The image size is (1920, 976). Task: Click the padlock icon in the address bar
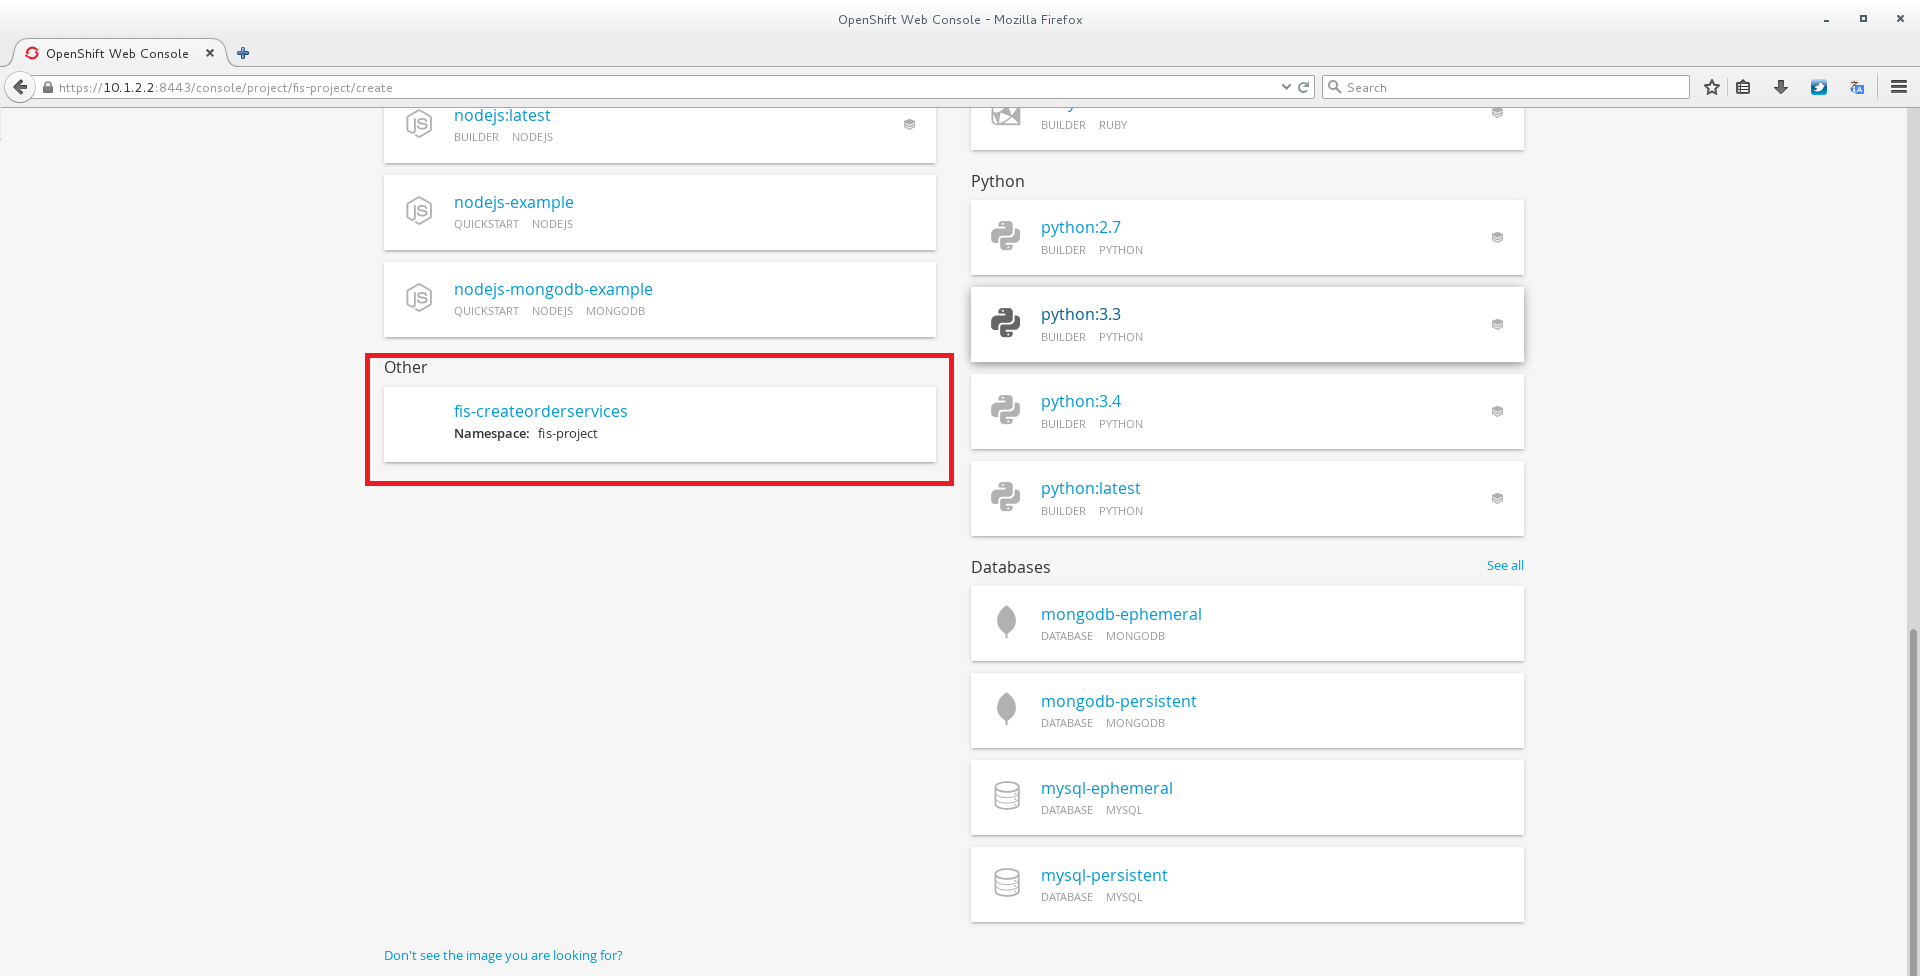tap(48, 88)
